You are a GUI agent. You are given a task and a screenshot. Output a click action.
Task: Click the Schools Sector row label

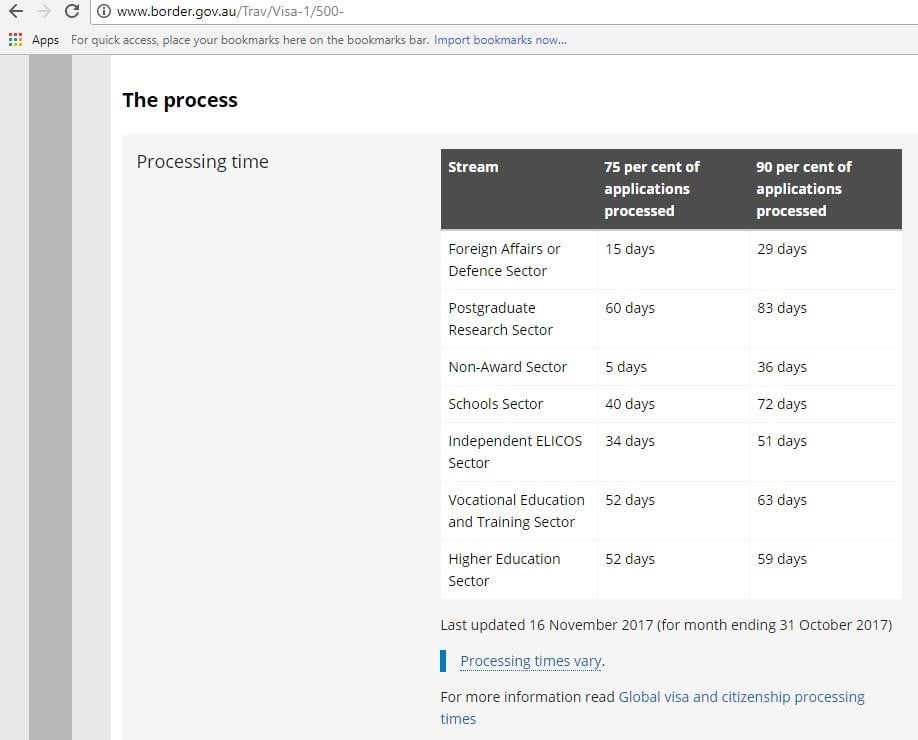pyautogui.click(x=495, y=404)
